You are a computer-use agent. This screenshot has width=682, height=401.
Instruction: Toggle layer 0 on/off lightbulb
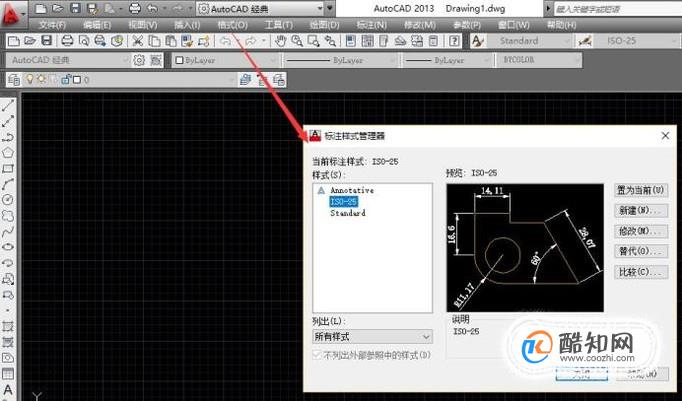click(30, 80)
